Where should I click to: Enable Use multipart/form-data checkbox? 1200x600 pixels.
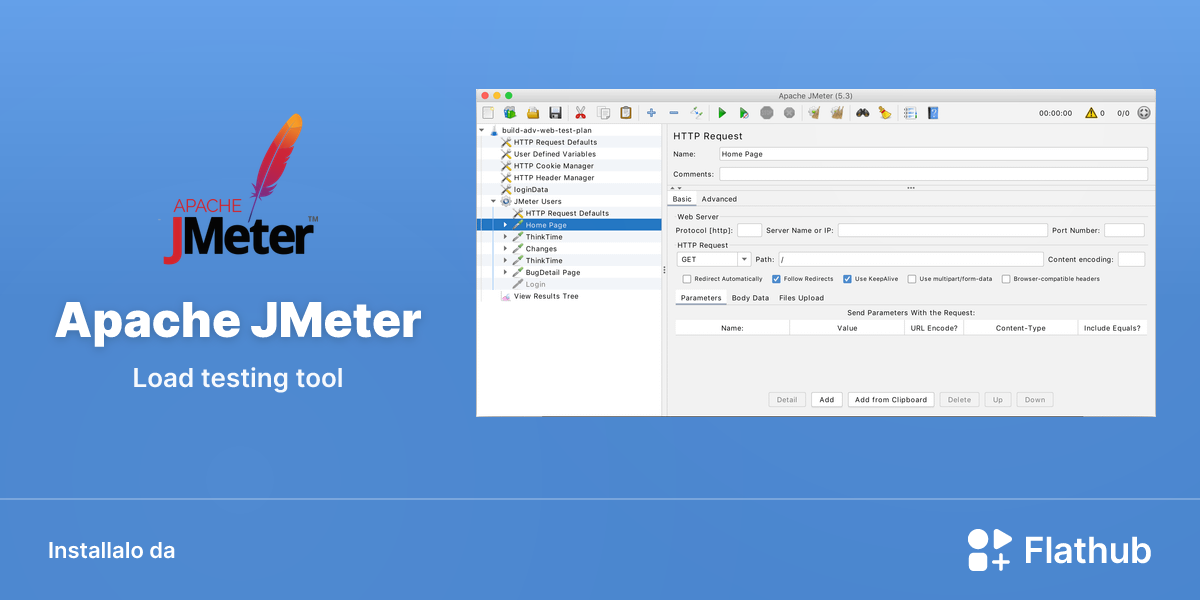912,279
